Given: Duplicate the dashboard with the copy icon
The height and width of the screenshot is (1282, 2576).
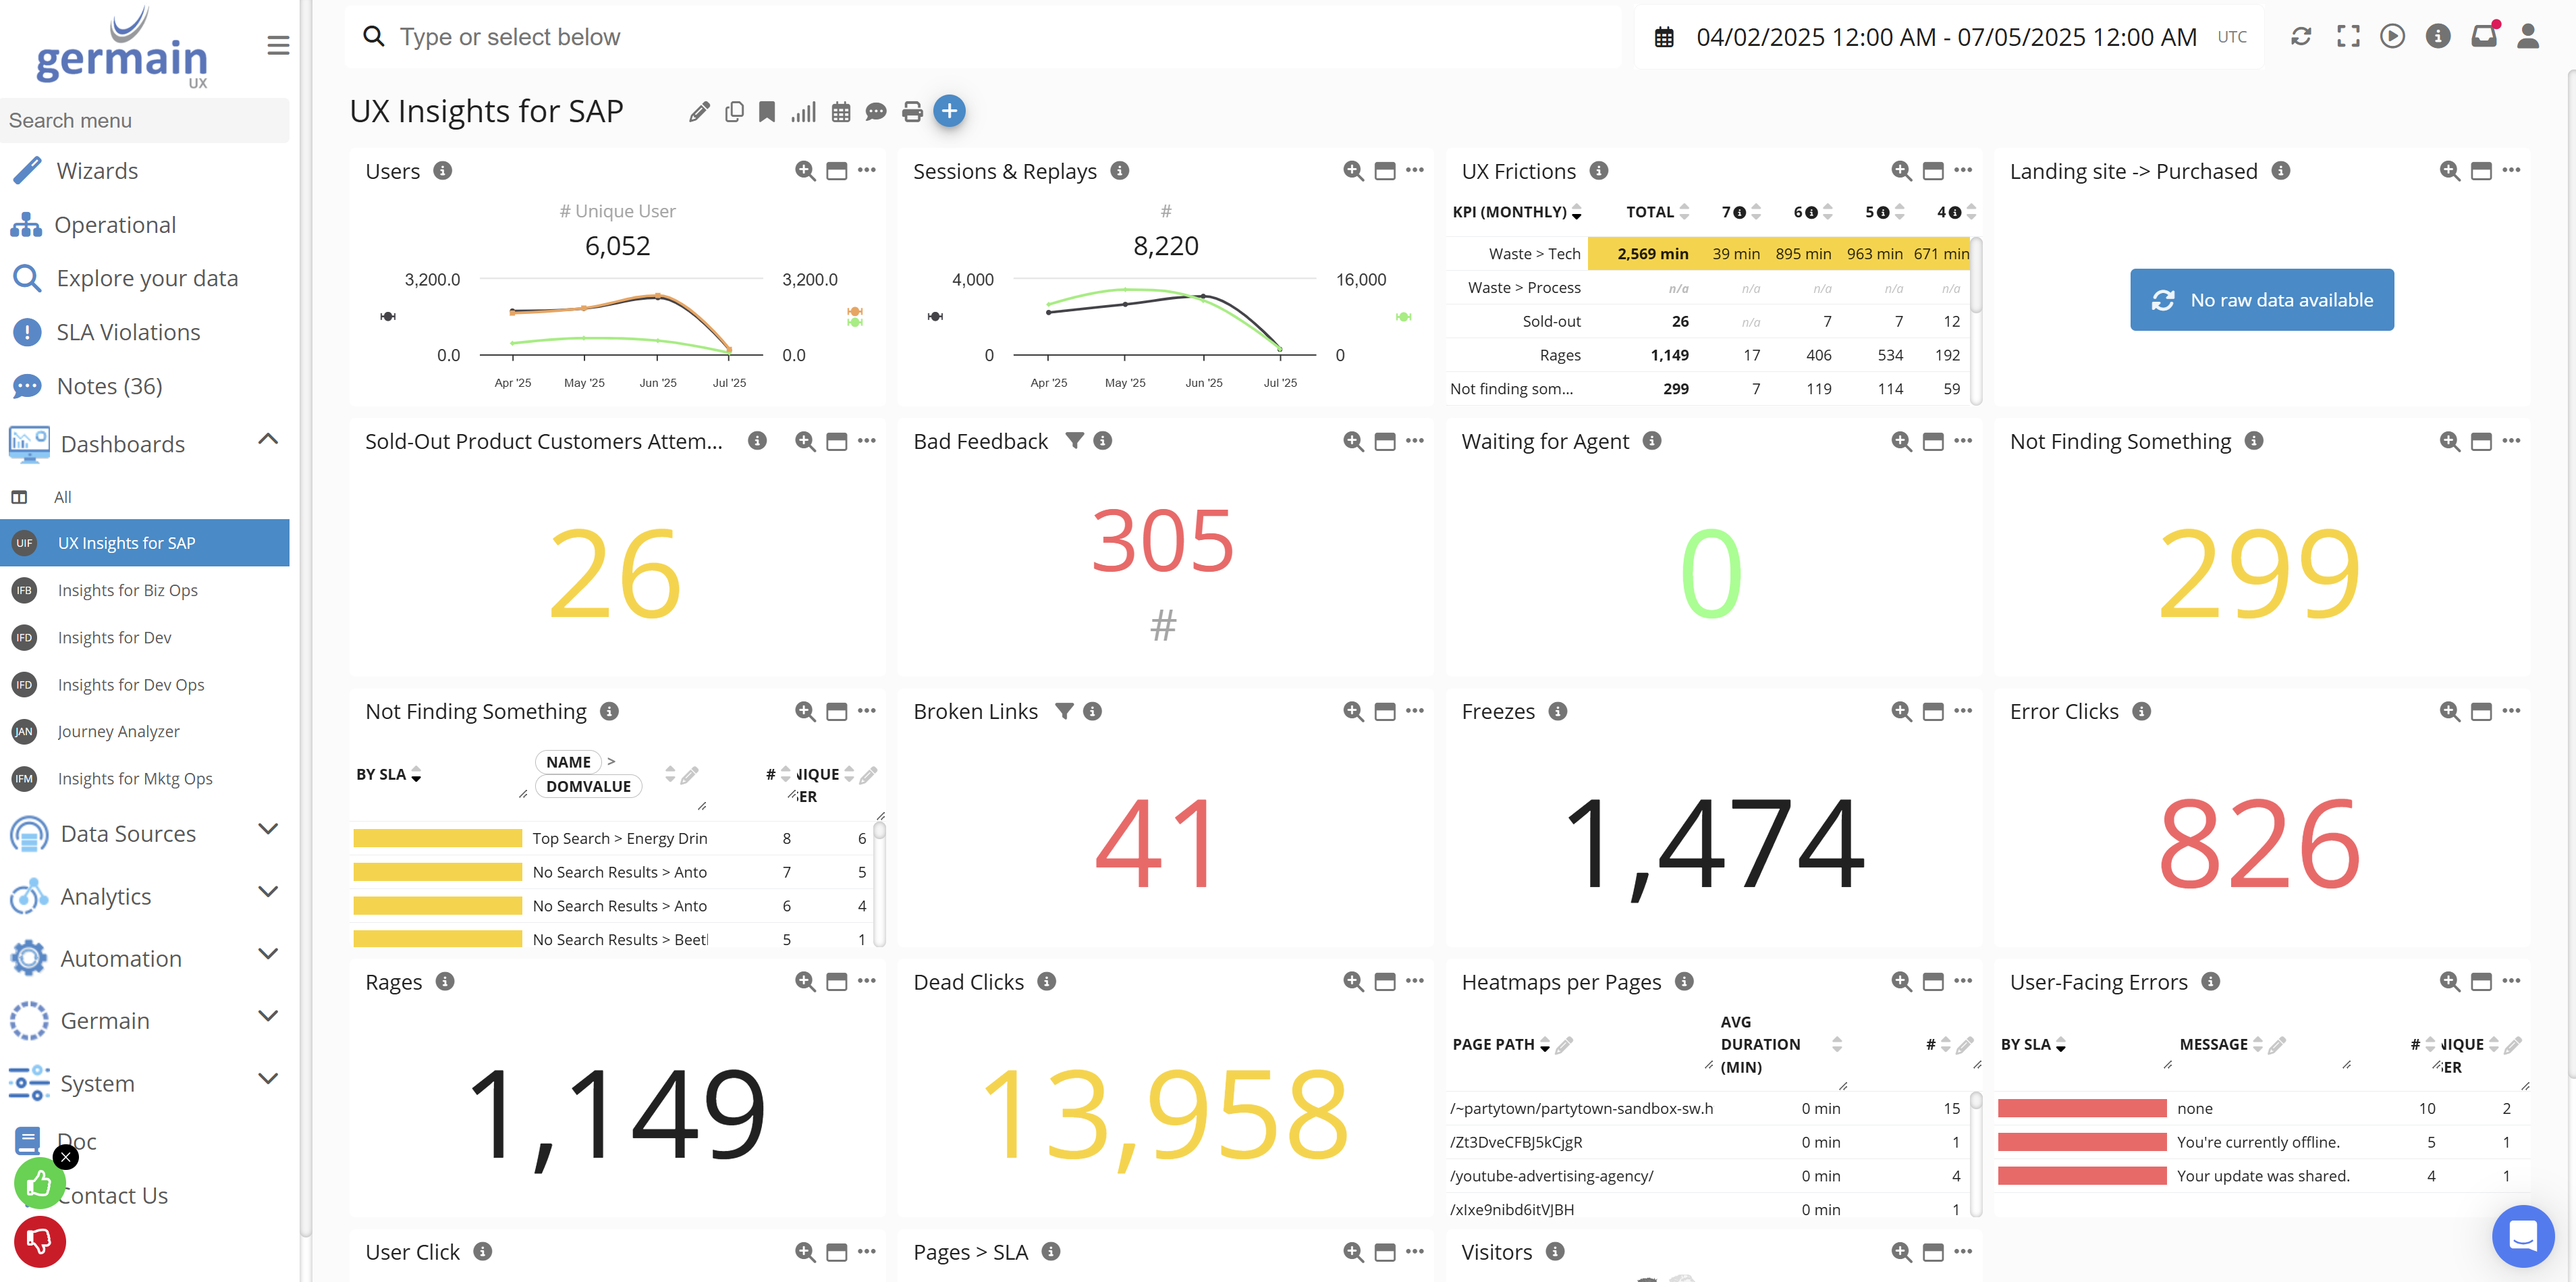Looking at the screenshot, I should [x=734, y=112].
